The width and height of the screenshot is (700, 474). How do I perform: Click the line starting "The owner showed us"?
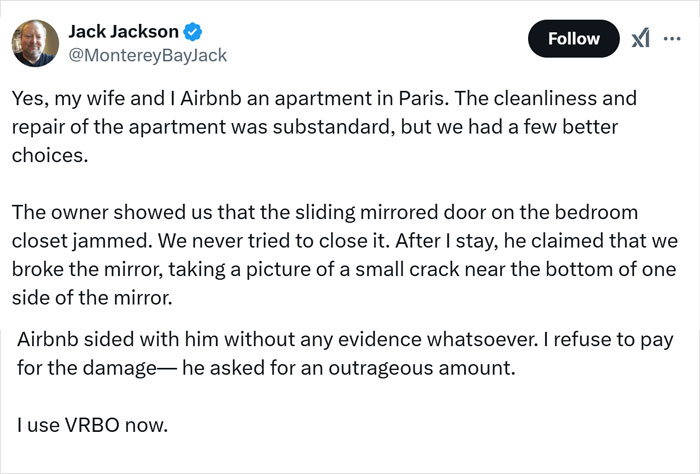coord(325,214)
